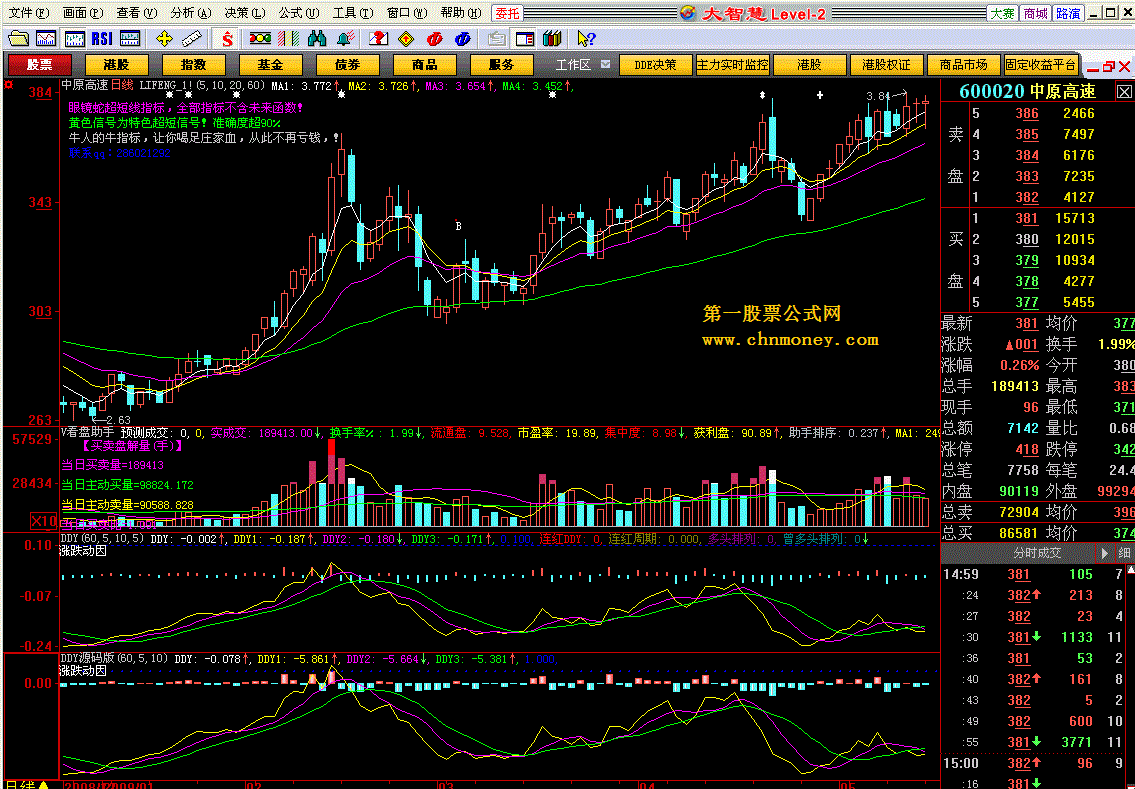
Task: Click the alarm bell alert icon
Action: pos(345,38)
